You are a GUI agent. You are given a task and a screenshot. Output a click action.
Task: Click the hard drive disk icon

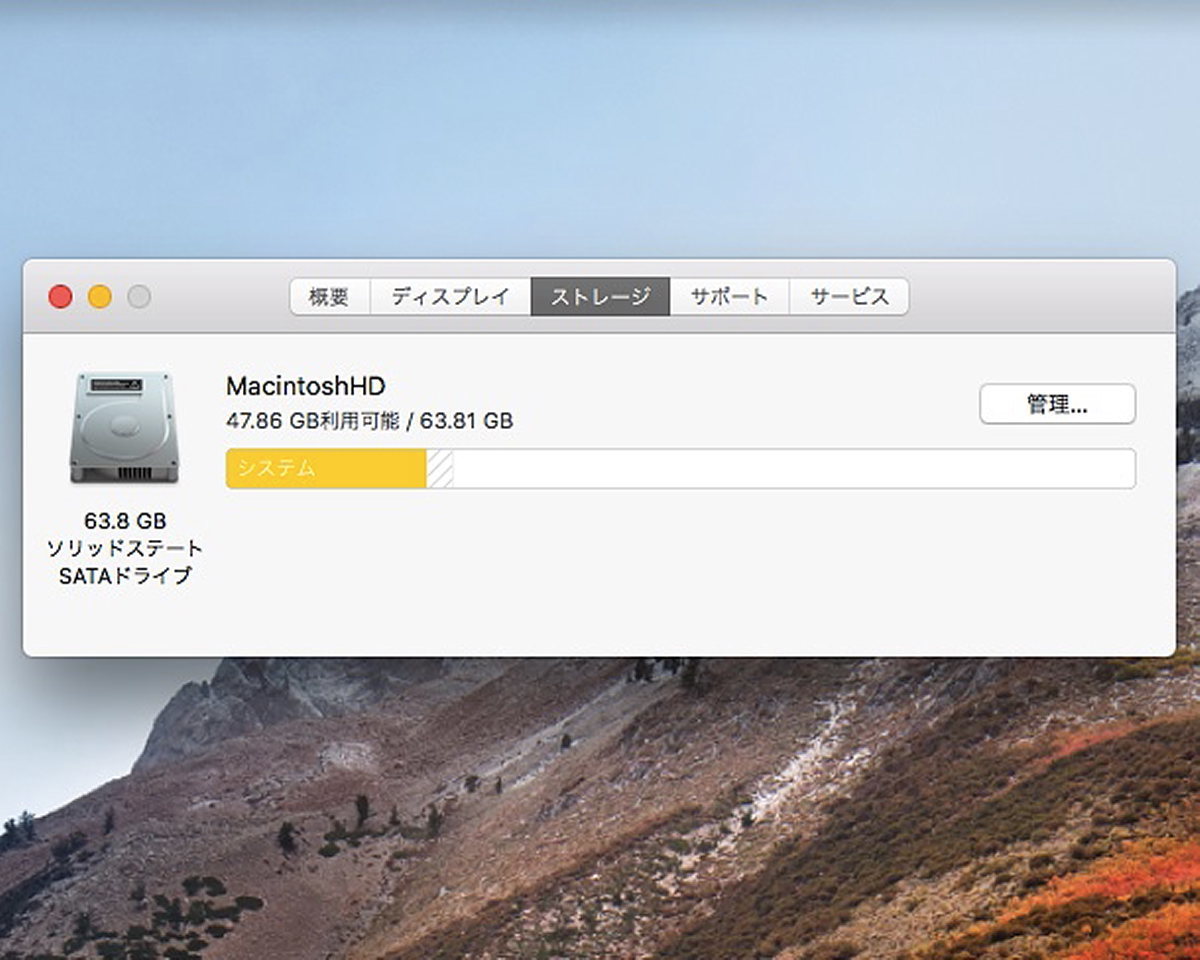pos(124,428)
